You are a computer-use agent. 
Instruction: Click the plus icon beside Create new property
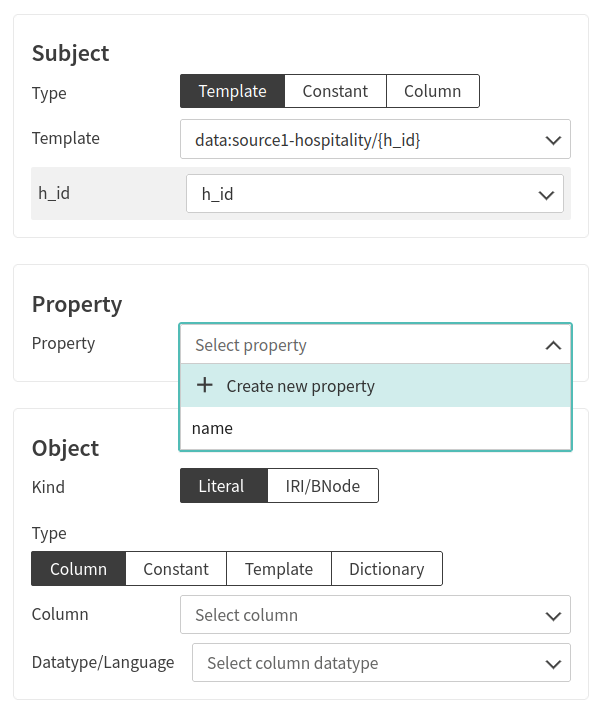pyautogui.click(x=205, y=385)
